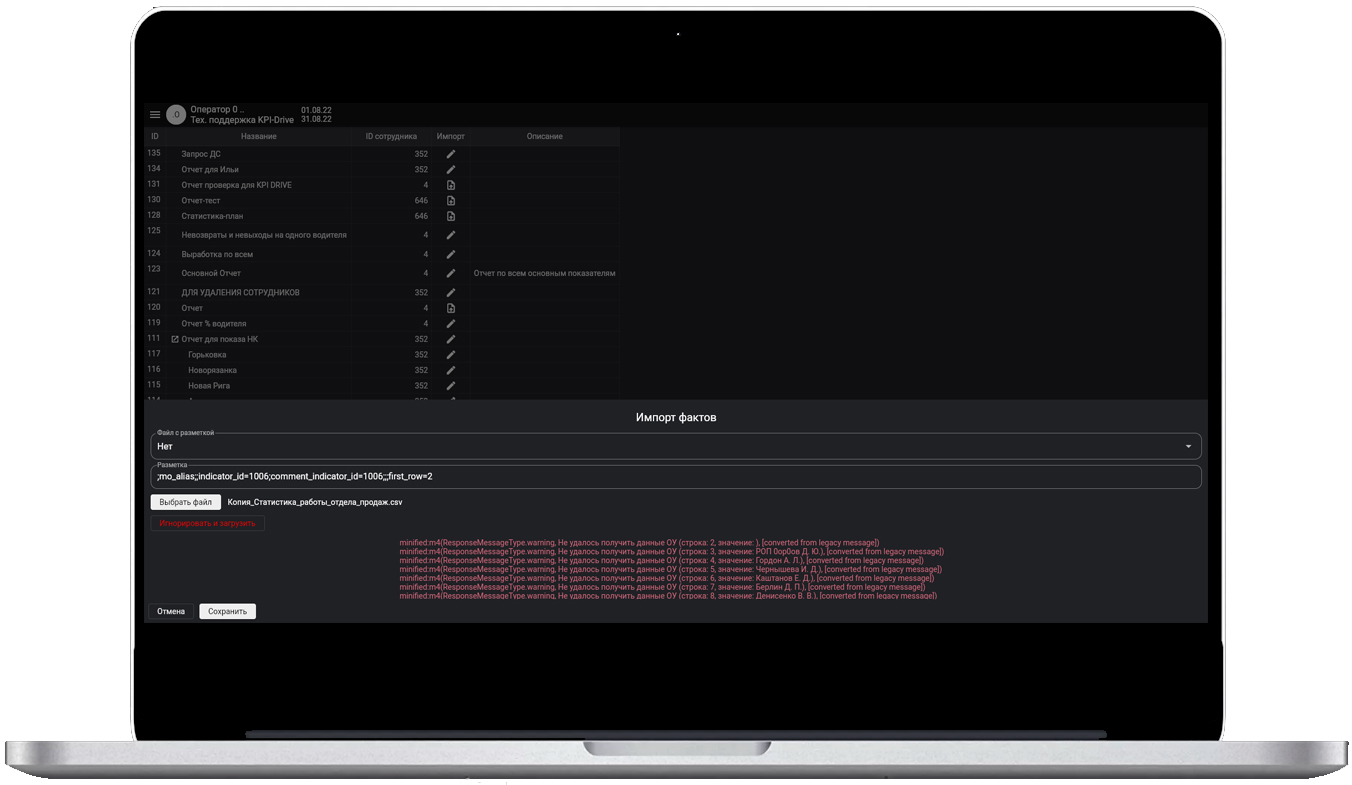Image resolution: width=1352 pixels, height=785 pixels.
Task: Click the file upload icon for Статистика-план
Action: coord(451,216)
